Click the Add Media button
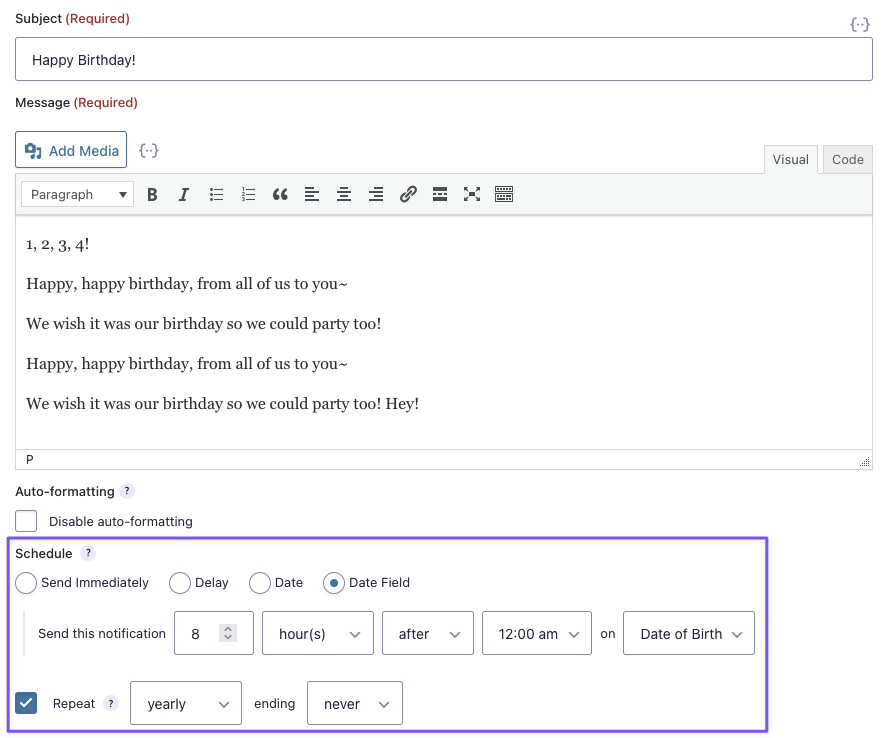Screen dimensions: 886x738 [x=71, y=151]
